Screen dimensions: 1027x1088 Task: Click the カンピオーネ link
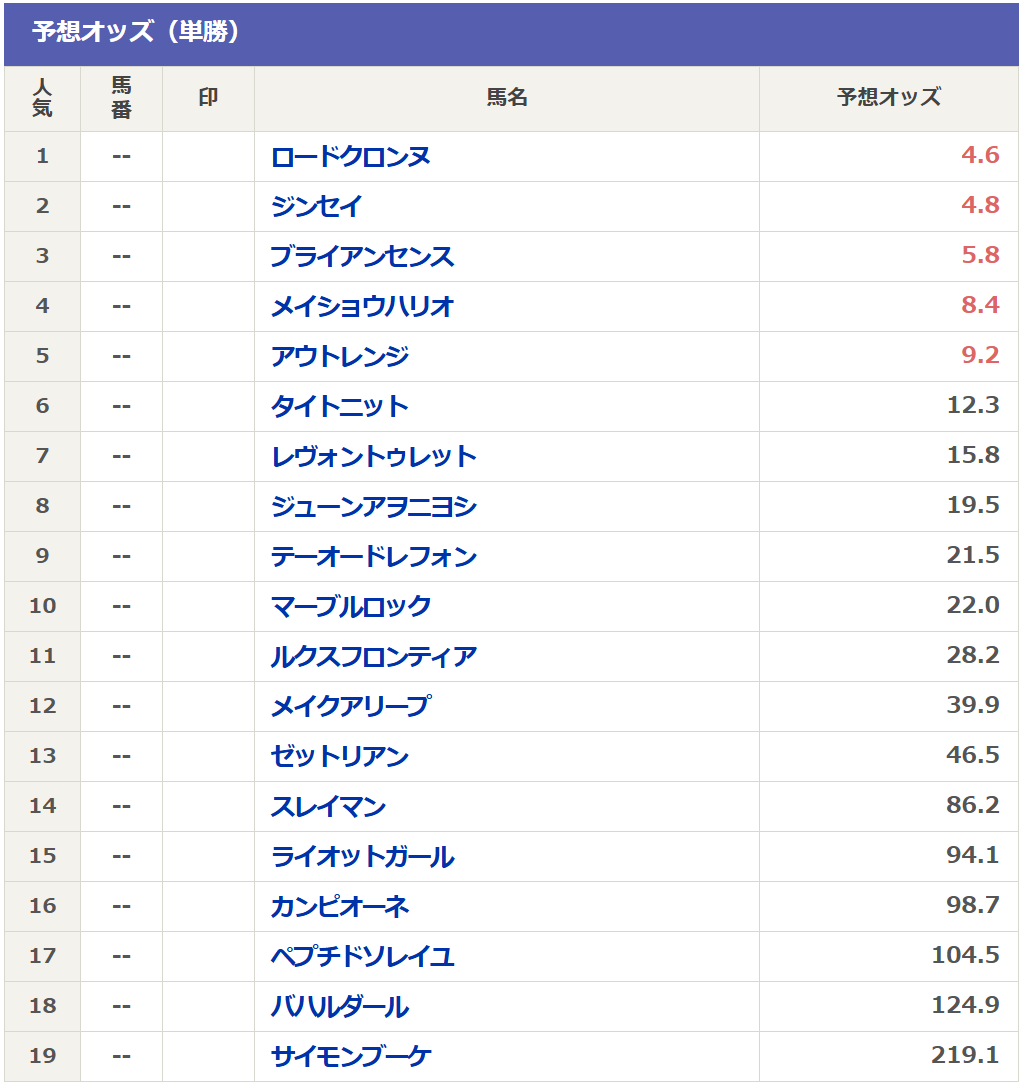(339, 907)
